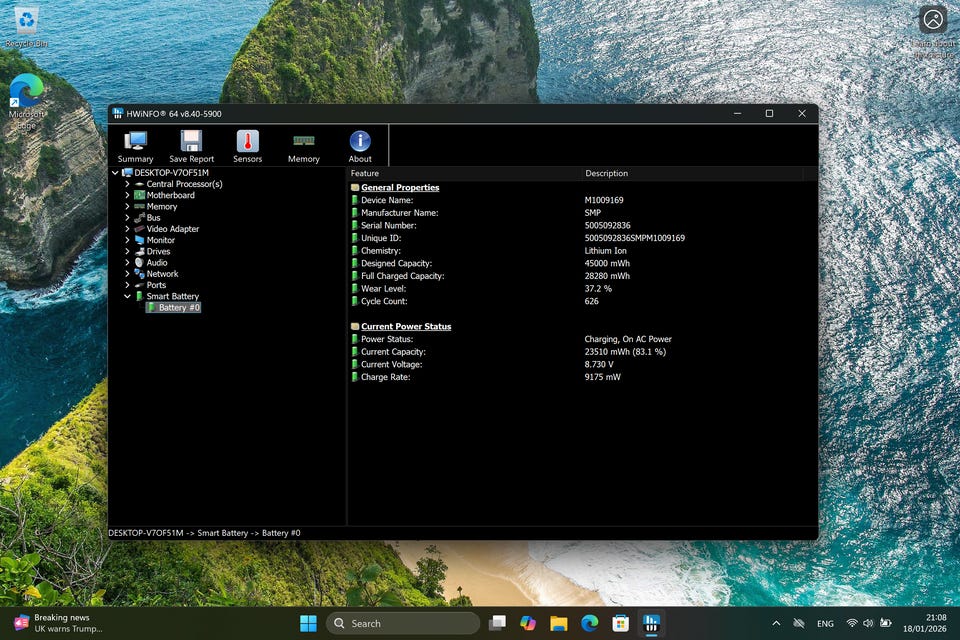Click the taskbar Search box
Image resolution: width=960 pixels, height=640 pixels.
[x=400, y=623]
